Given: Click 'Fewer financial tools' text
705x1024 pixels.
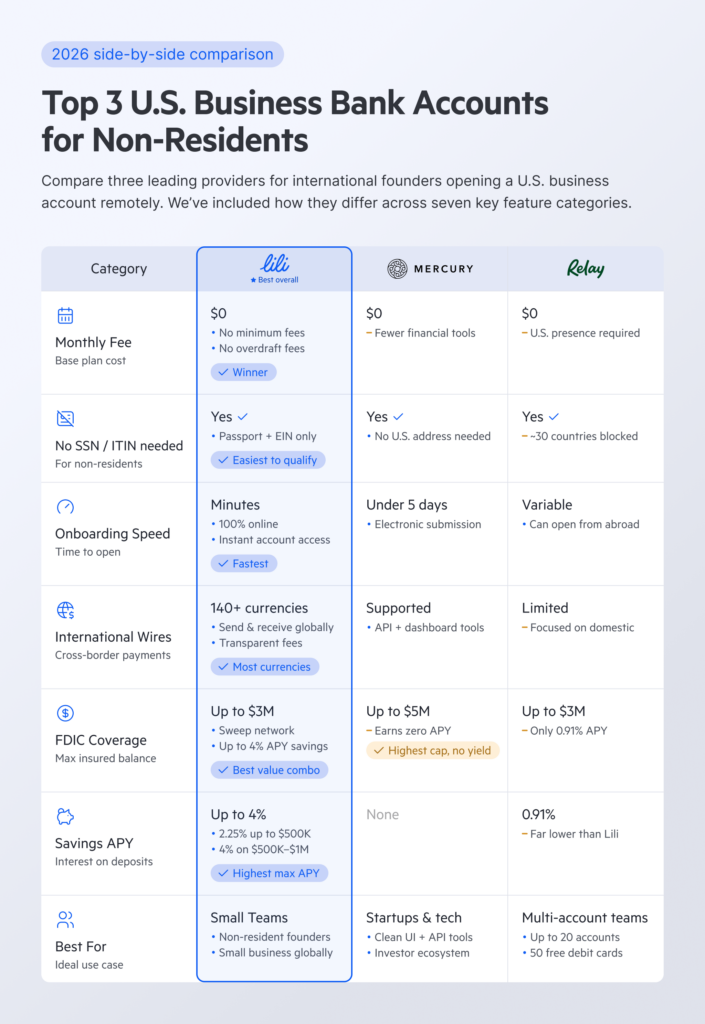Looking at the screenshot, I should (425, 333).
